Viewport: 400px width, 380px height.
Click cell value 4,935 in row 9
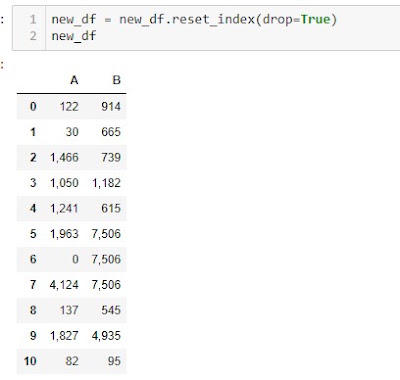(x=106, y=335)
